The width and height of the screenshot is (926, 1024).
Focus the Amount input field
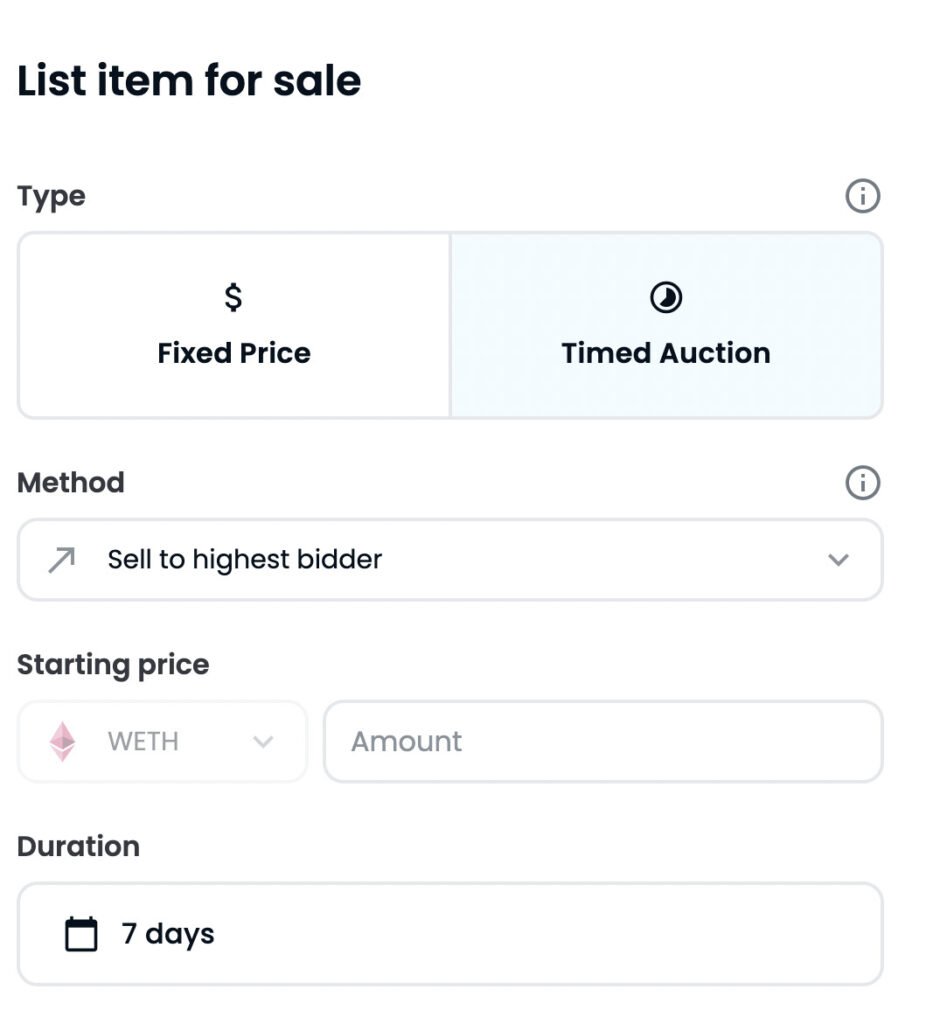click(x=603, y=742)
